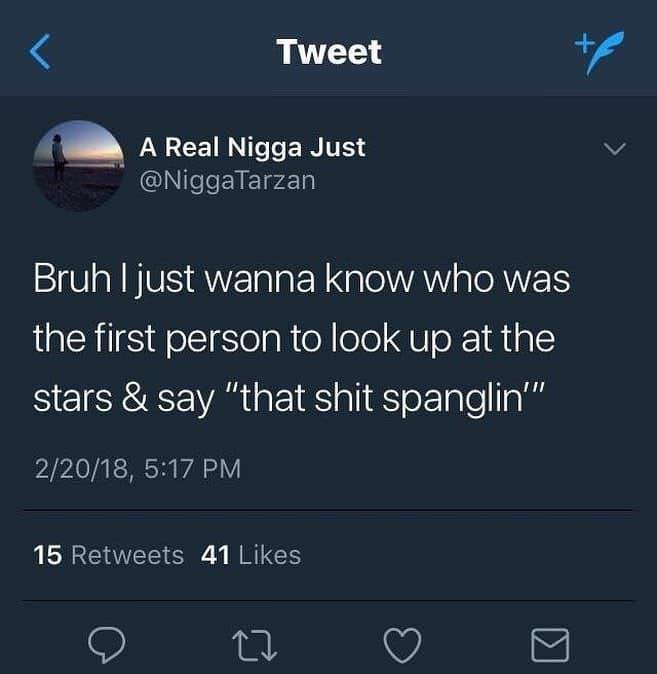Tap the tweet text starting with Bruh
This screenshot has height=674, width=657.
pyautogui.click(x=302, y=339)
